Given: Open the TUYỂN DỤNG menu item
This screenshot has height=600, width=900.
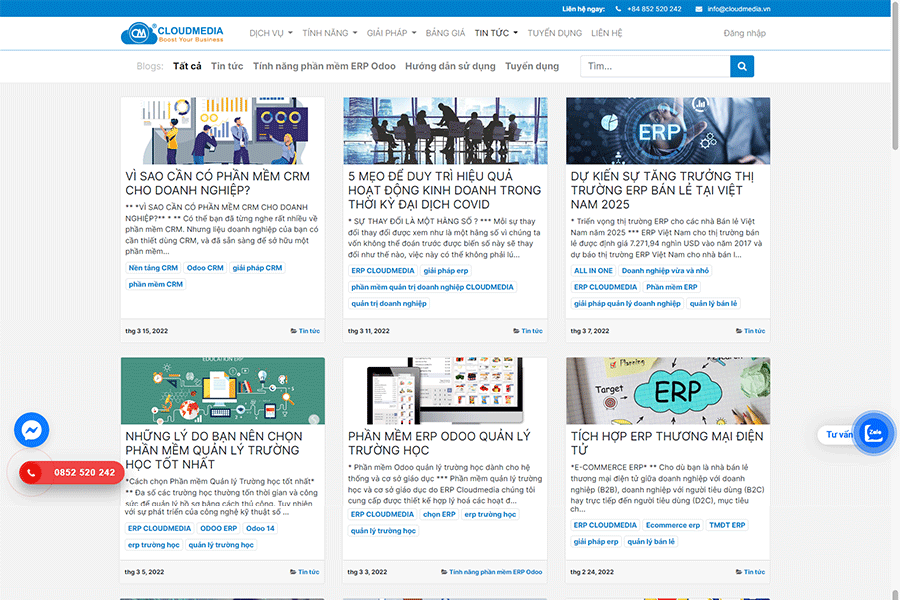Looking at the screenshot, I should click(x=554, y=33).
